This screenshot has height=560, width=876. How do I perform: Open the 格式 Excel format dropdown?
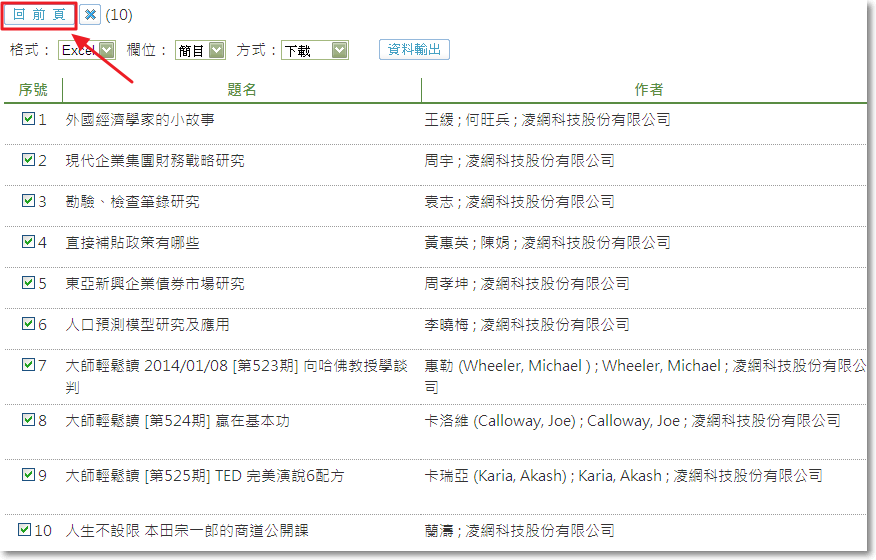(x=87, y=50)
